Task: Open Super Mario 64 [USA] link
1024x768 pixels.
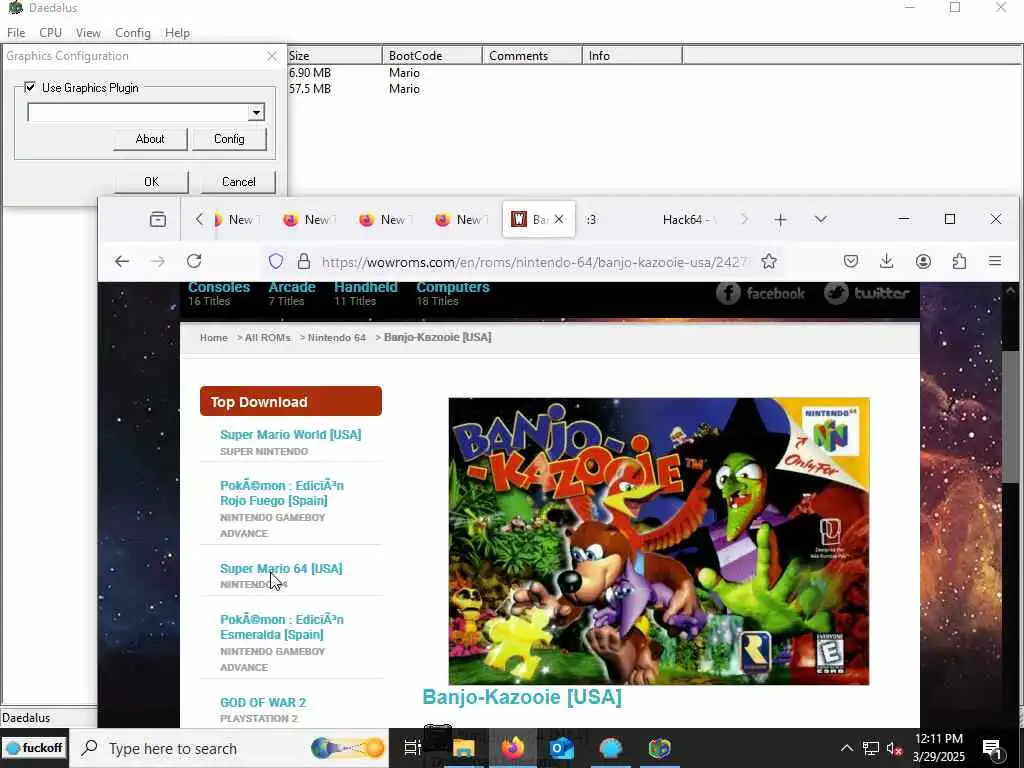Action: (281, 568)
